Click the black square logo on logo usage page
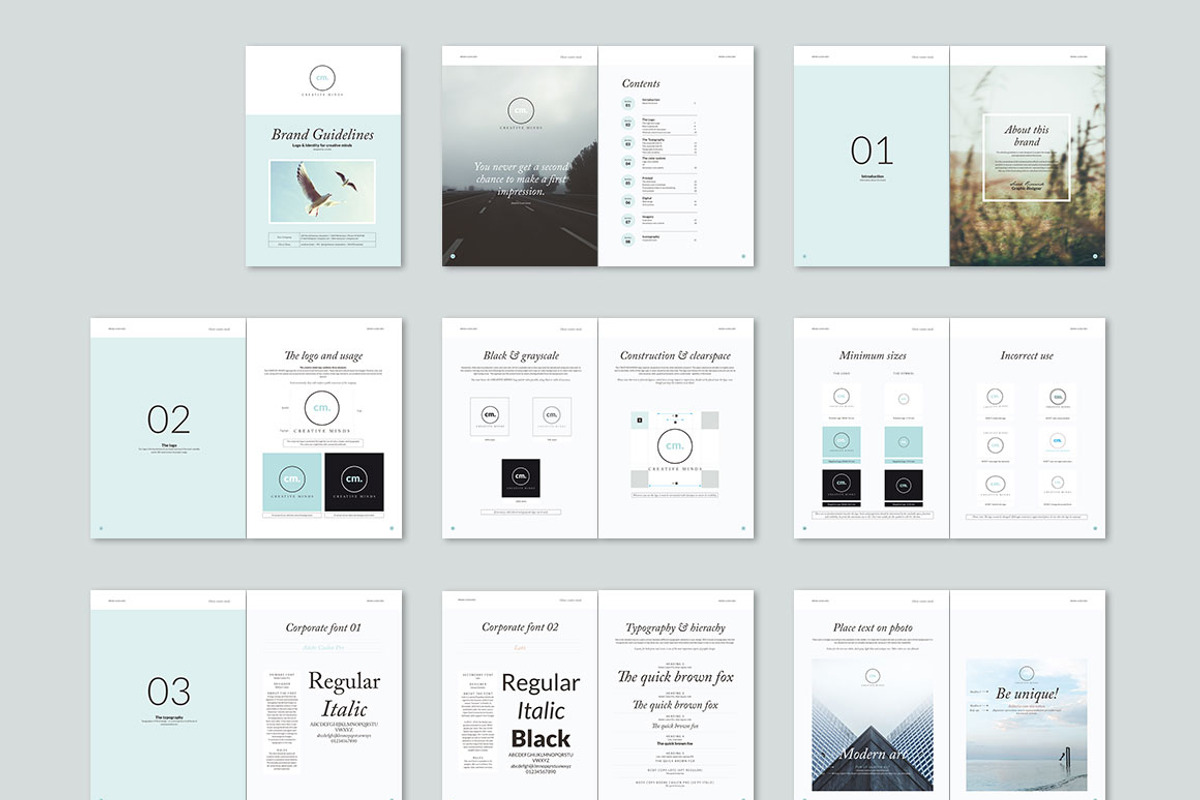The height and width of the screenshot is (800, 1200). pyautogui.click(x=354, y=482)
